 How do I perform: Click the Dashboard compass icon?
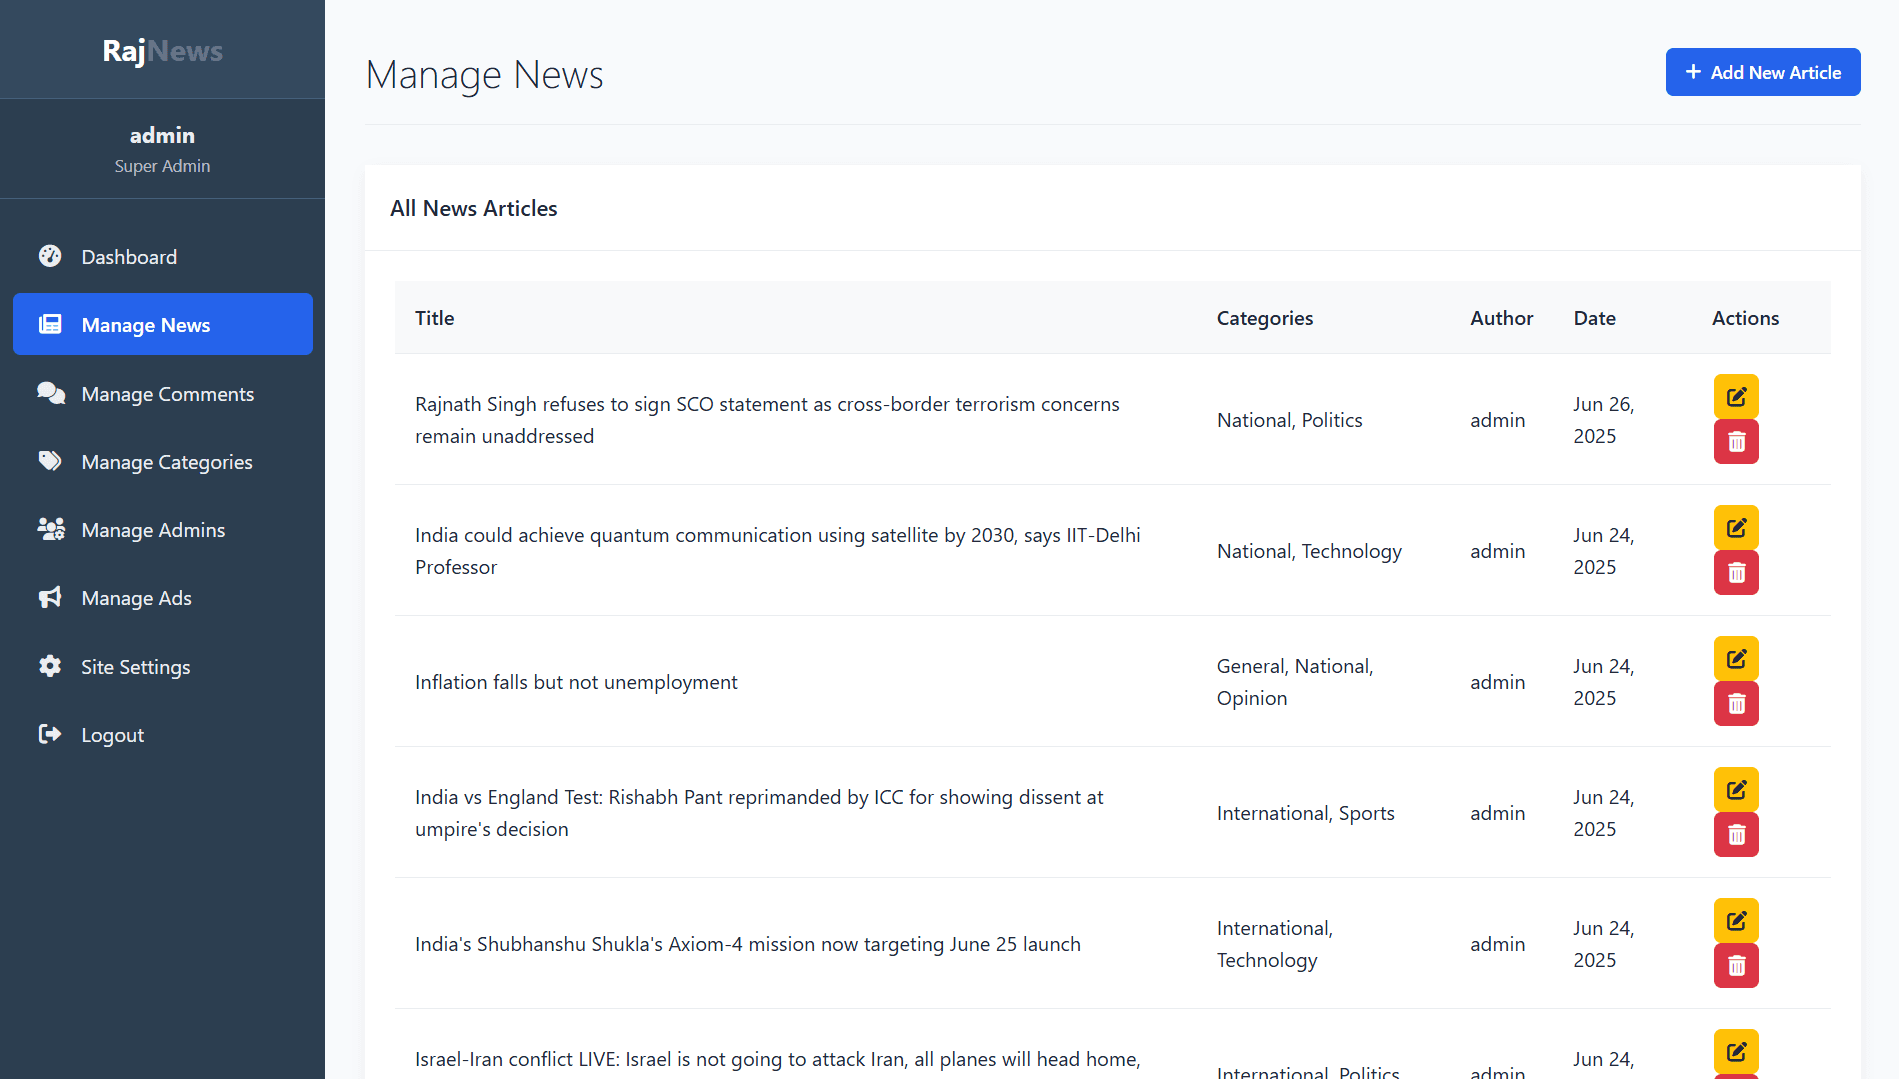50,256
